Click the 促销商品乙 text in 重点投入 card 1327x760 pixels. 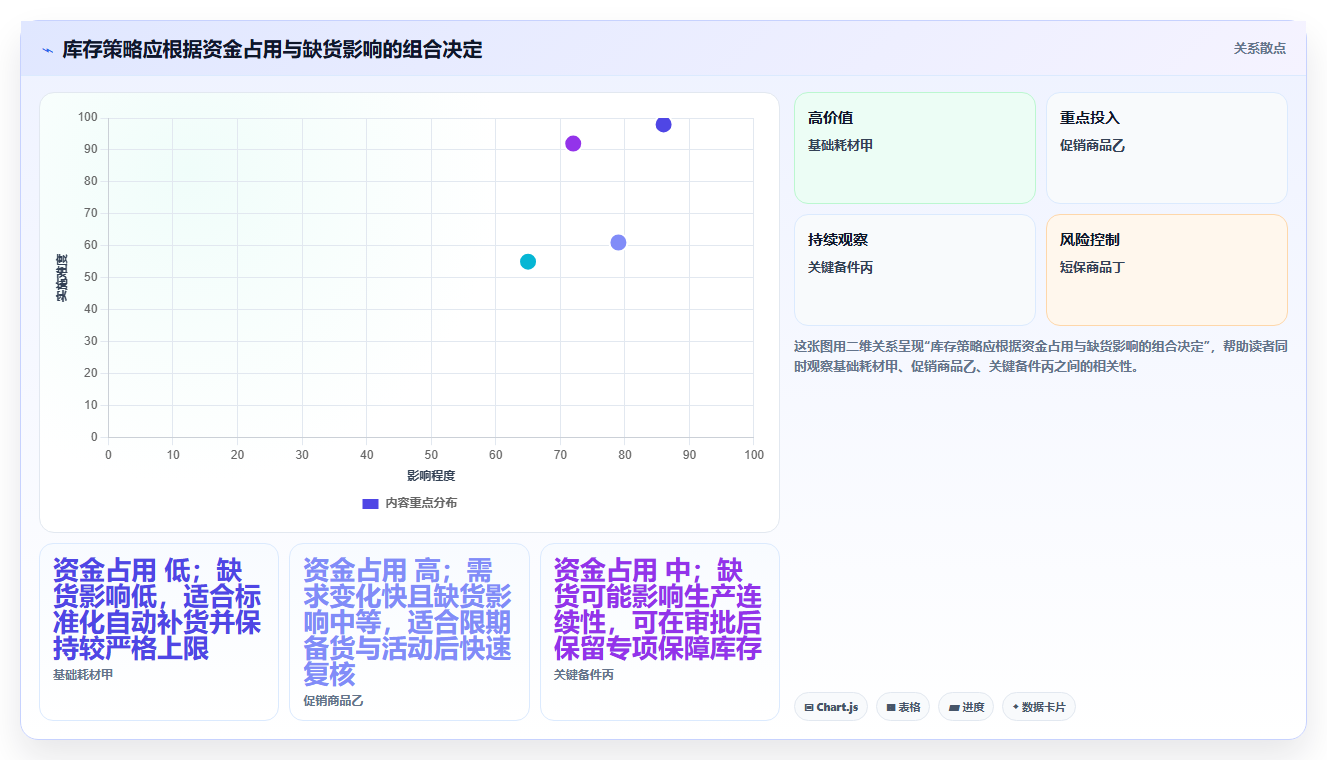point(1092,145)
